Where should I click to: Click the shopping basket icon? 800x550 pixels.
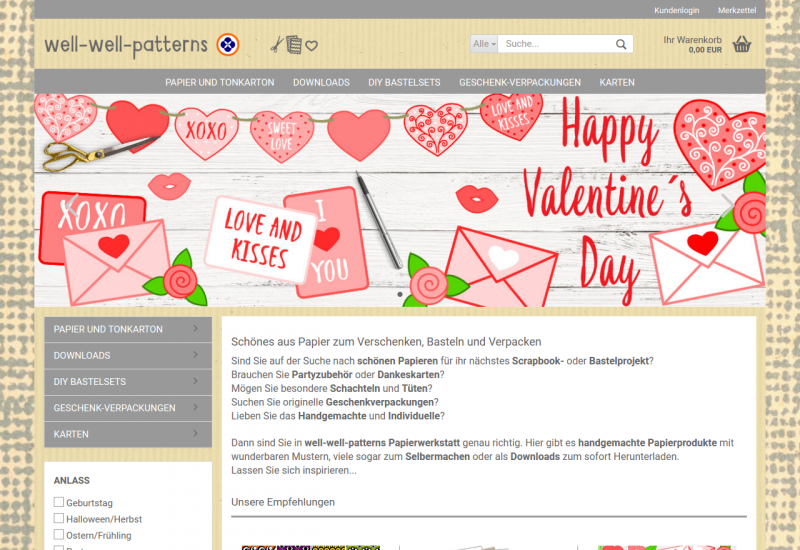(x=741, y=44)
